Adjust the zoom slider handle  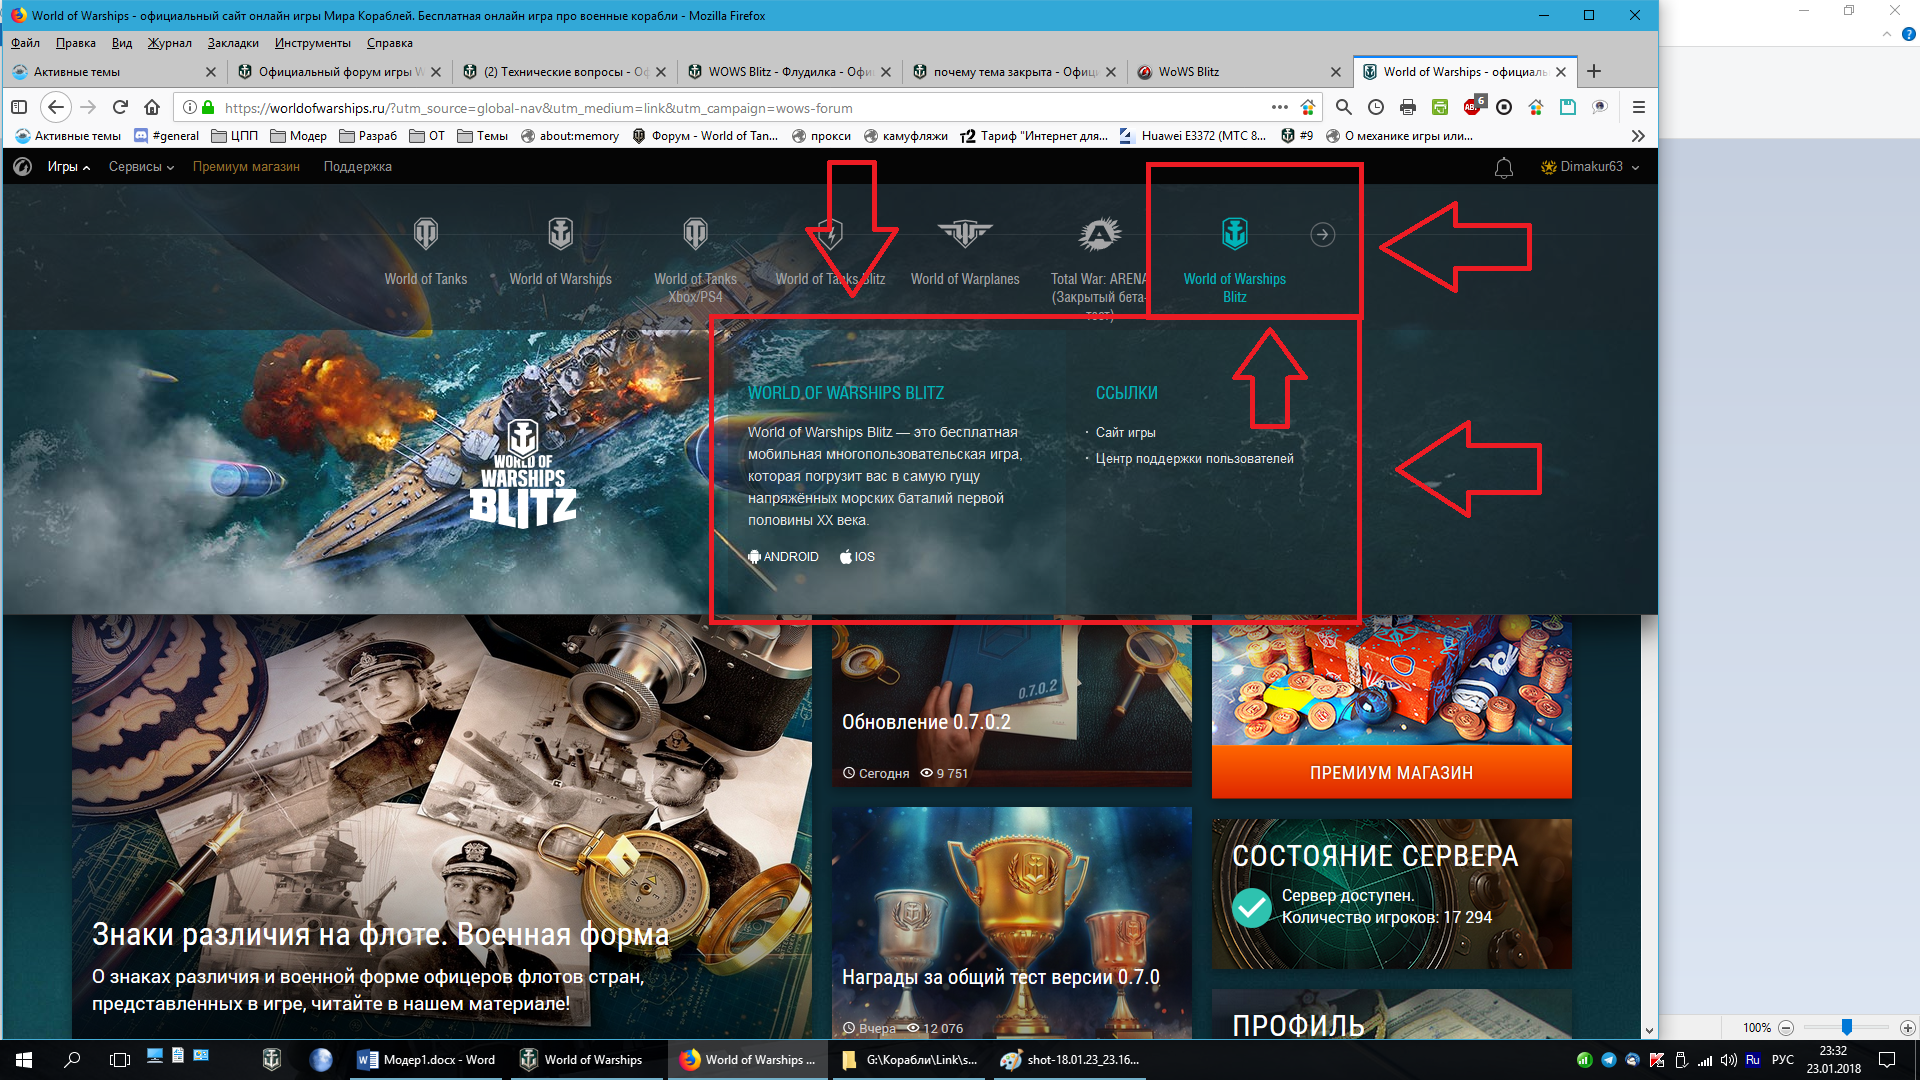click(x=1847, y=1027)
